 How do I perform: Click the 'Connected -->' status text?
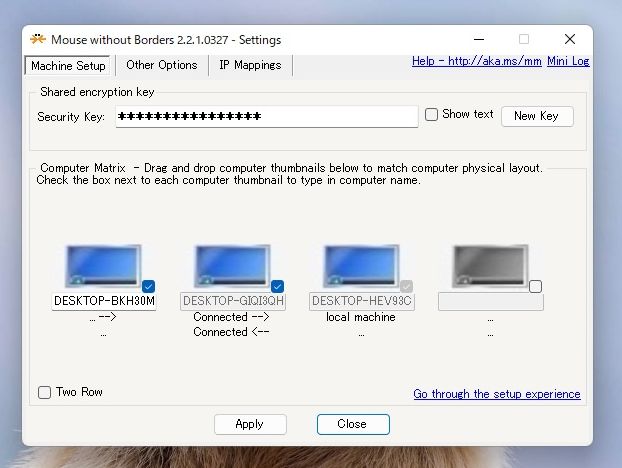(x=231, y=317)
